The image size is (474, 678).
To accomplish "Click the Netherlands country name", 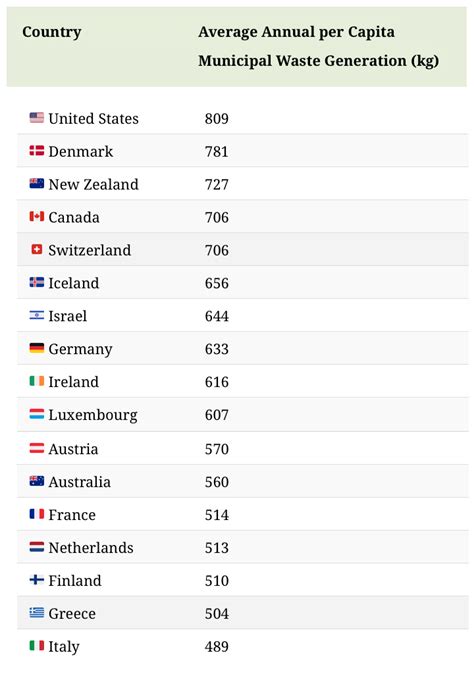I will coord(91,547).
